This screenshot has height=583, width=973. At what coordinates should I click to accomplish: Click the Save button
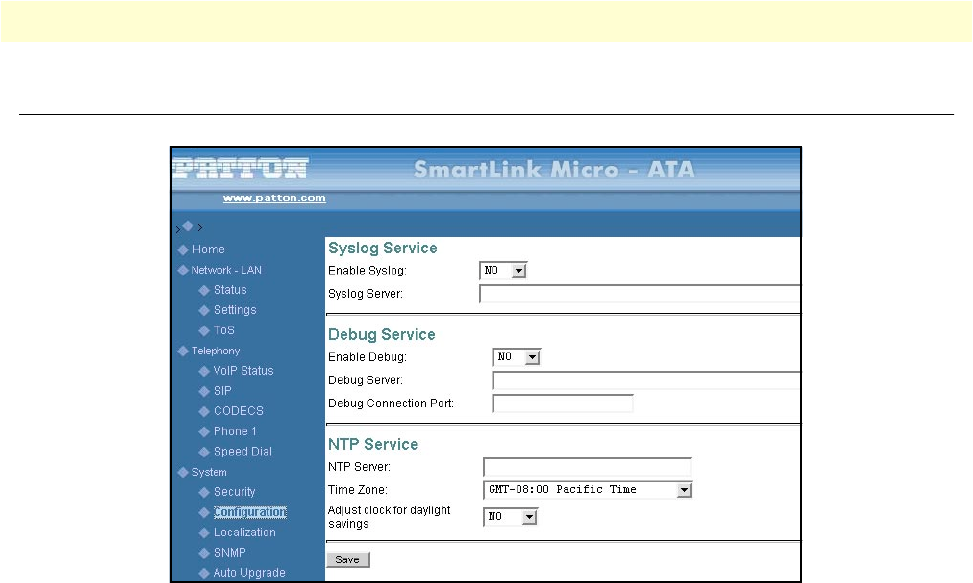pyautogui.click(x=348, y=560)
